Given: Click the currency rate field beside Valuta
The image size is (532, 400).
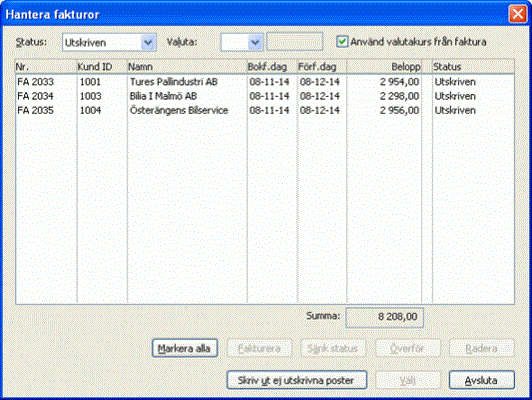Looking at the screenshot, I should 294,42.
